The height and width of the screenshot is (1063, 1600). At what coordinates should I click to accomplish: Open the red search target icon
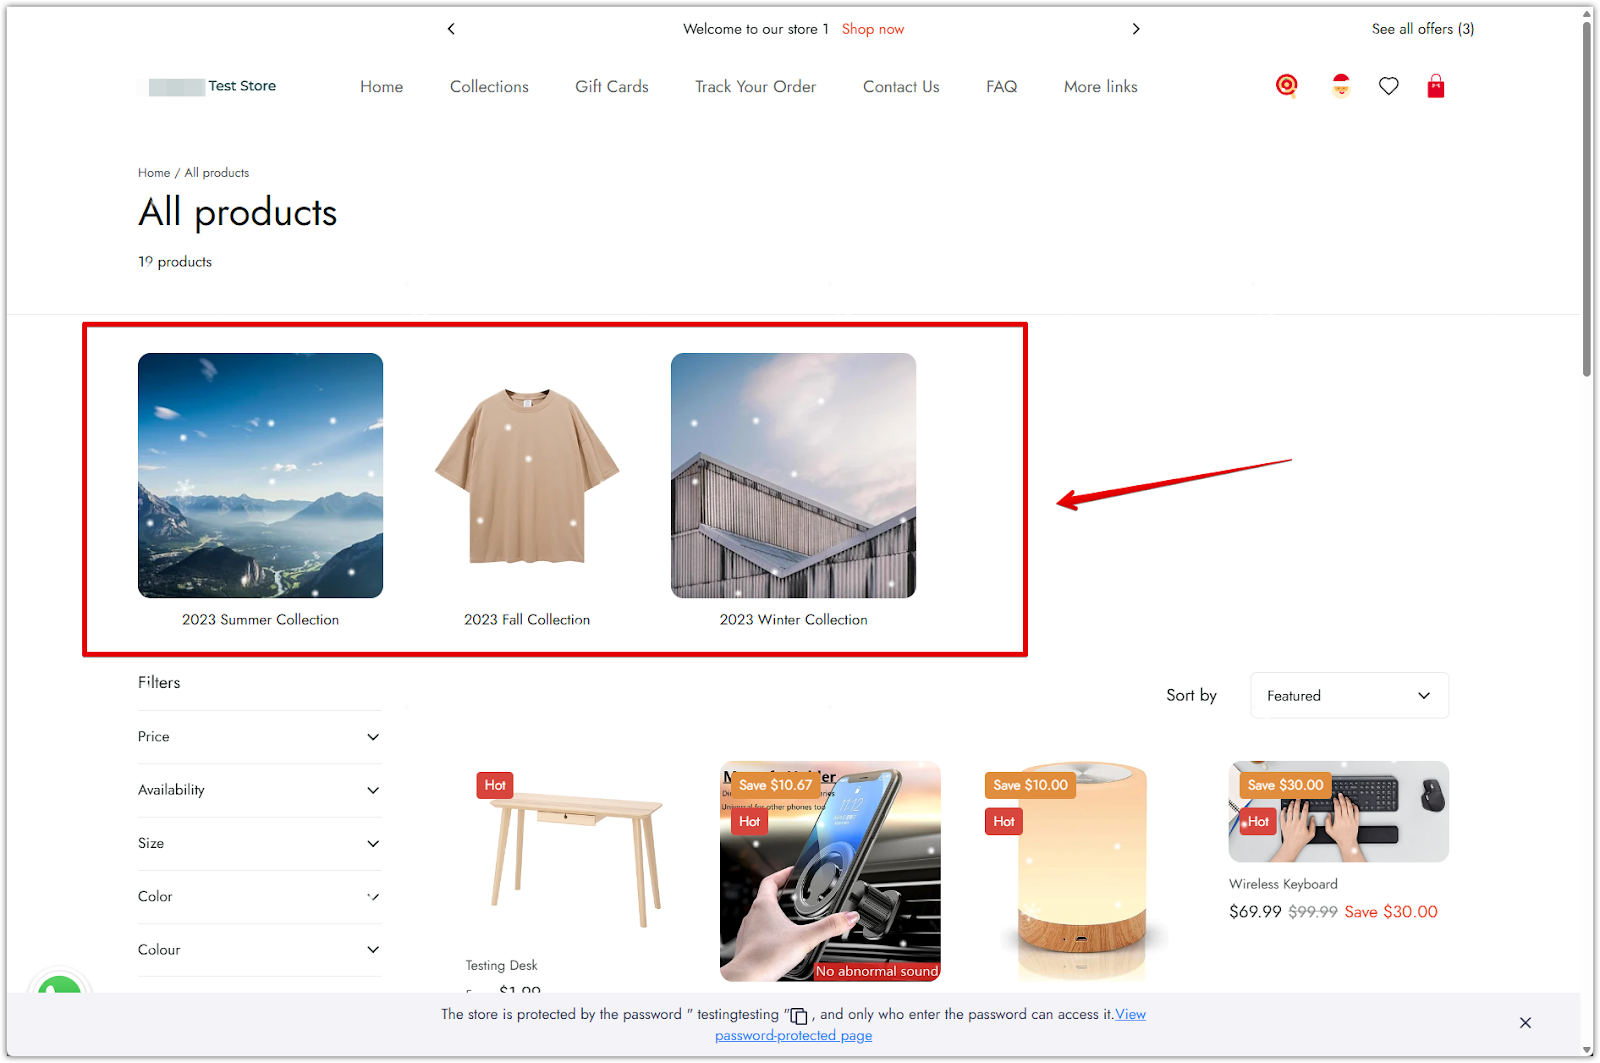coord(1287,86)
